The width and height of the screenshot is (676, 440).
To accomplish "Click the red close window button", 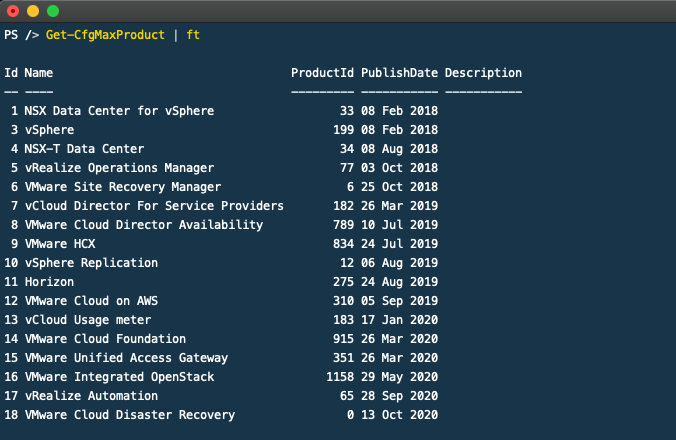I will pos(13,11).
